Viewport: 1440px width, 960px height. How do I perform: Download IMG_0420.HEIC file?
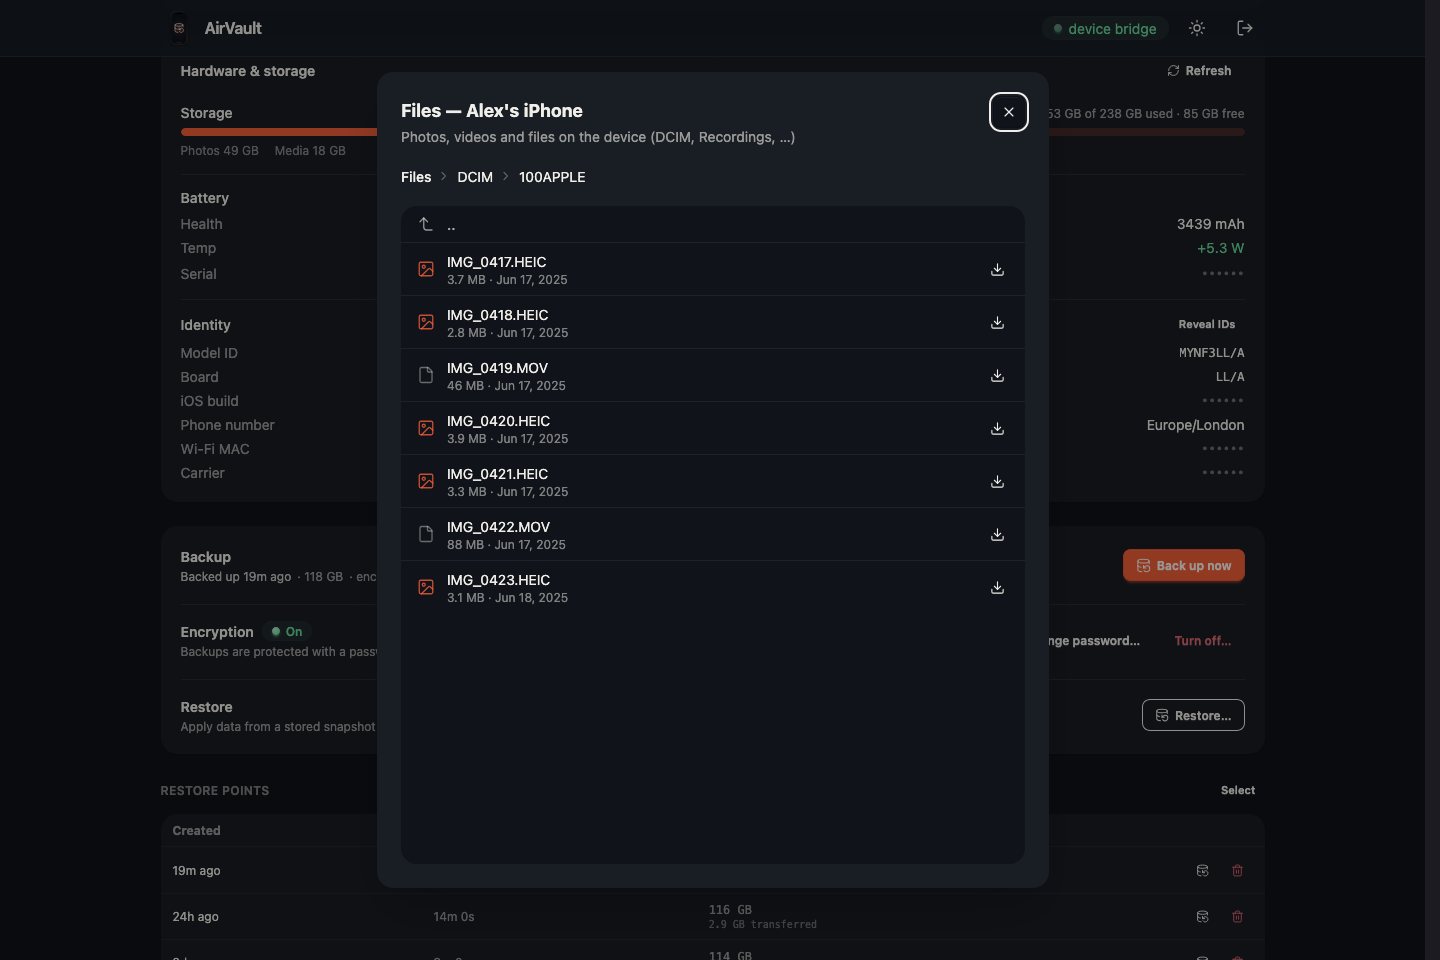click(x=997, y=429)
